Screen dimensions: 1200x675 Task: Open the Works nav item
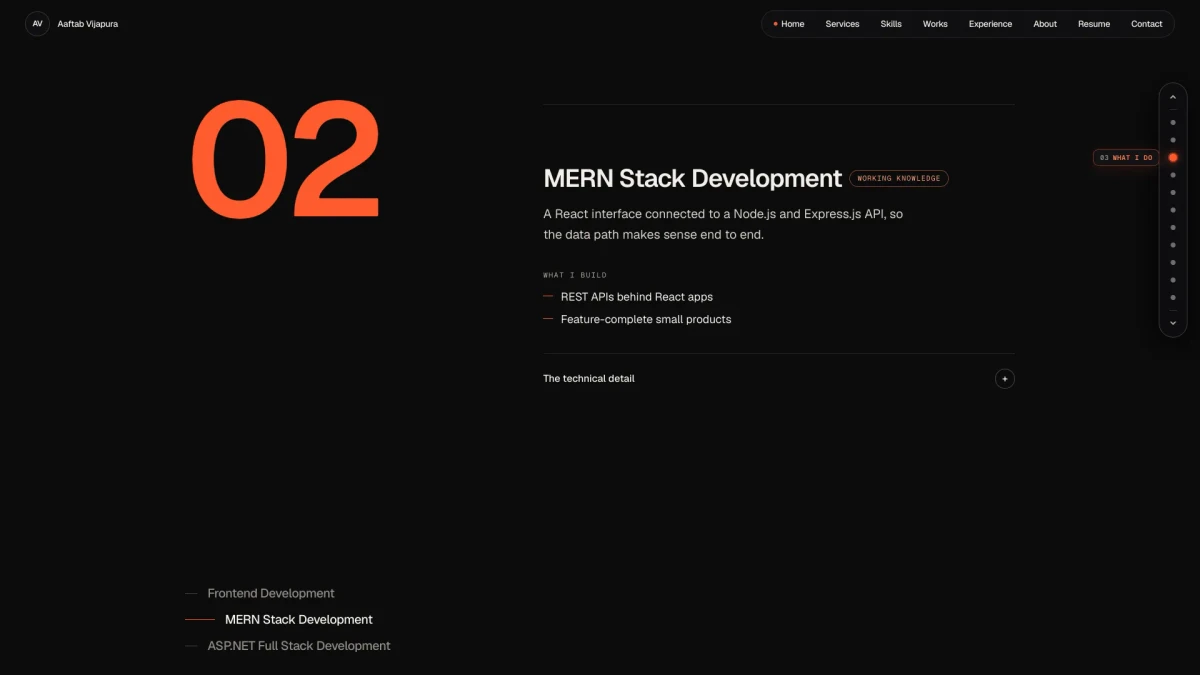click(x=935, y=24)
